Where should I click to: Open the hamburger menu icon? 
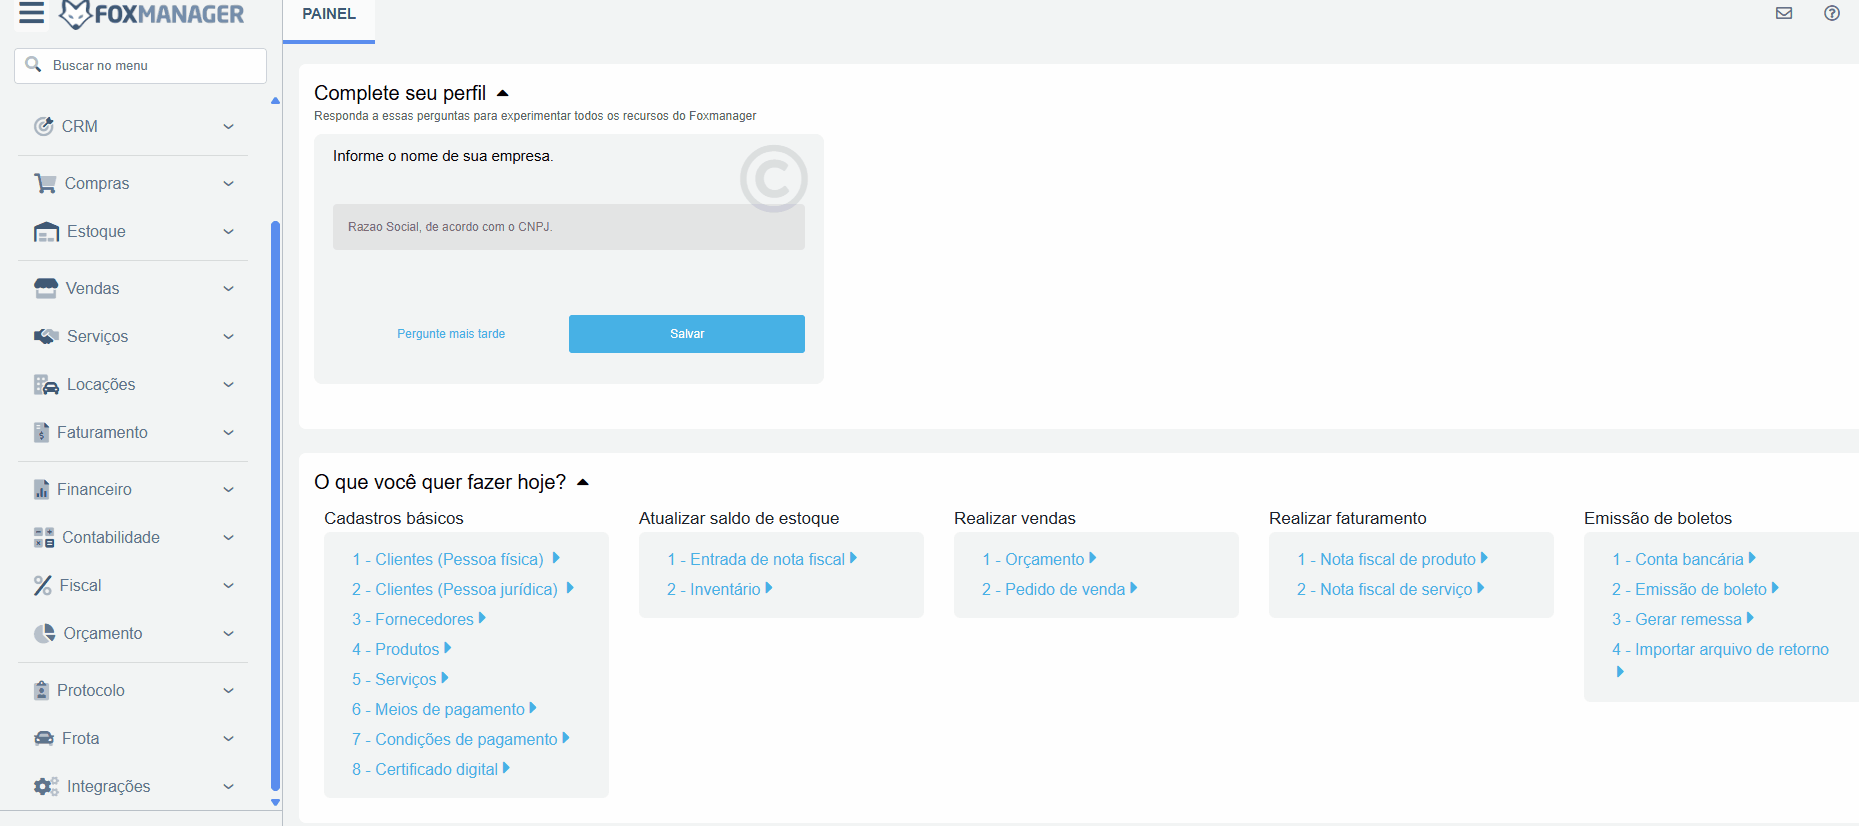pos(32,13)
